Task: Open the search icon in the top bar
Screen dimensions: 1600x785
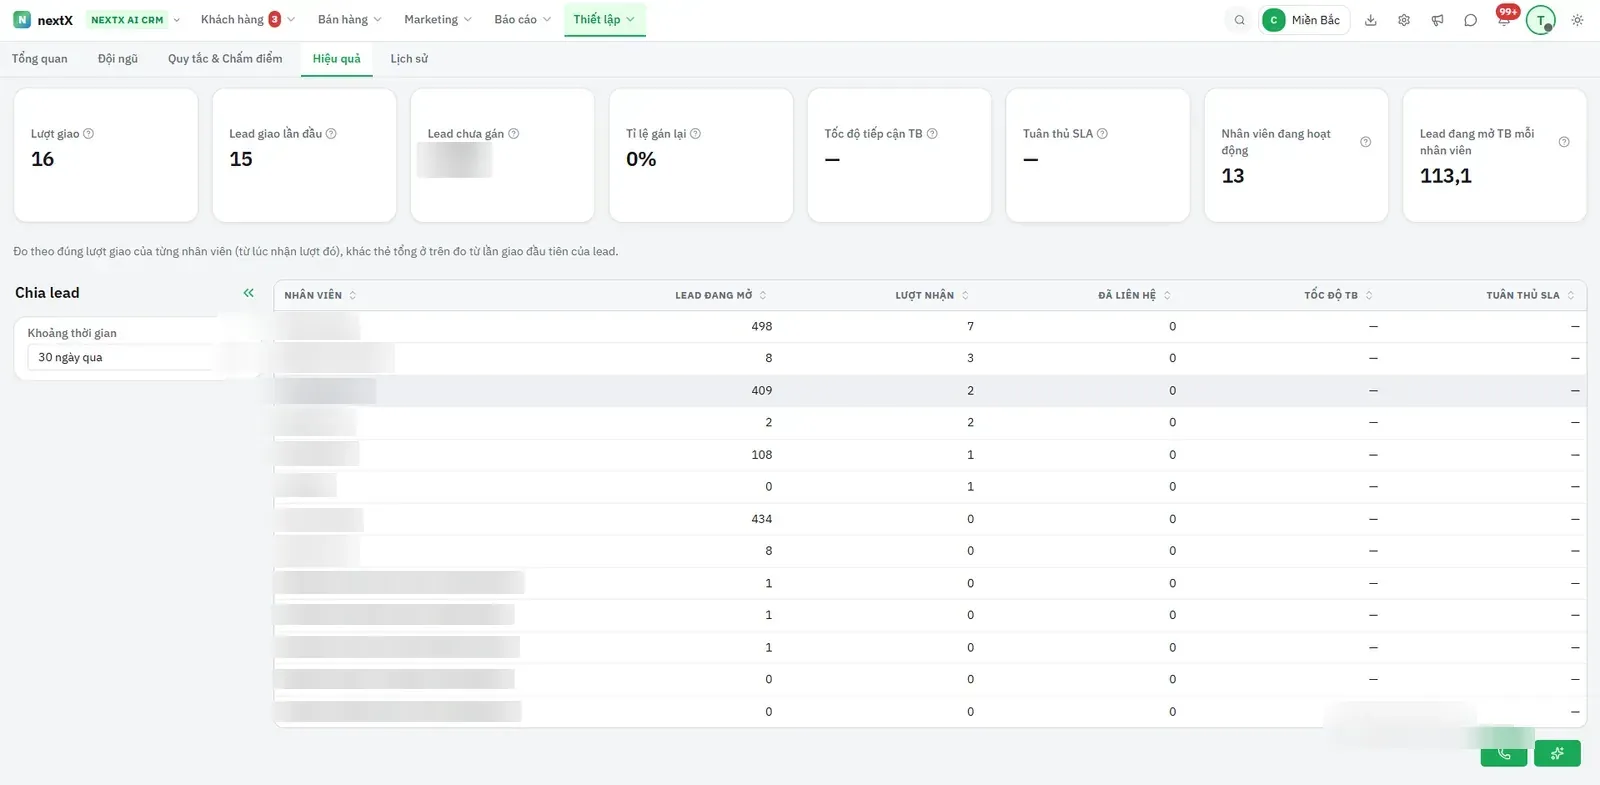Action: (1240, 20)
